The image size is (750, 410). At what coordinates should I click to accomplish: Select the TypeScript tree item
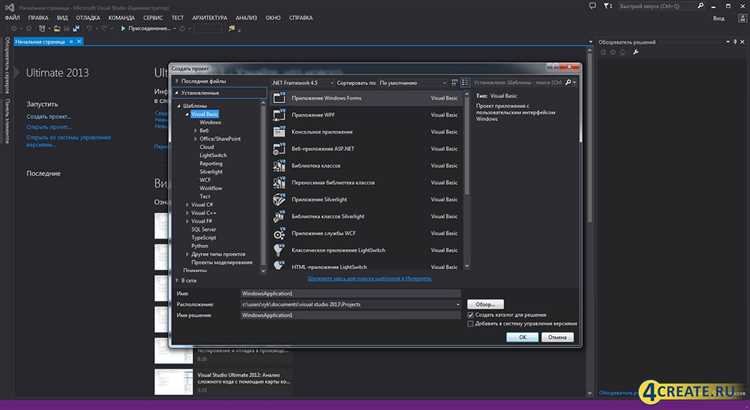204,238
